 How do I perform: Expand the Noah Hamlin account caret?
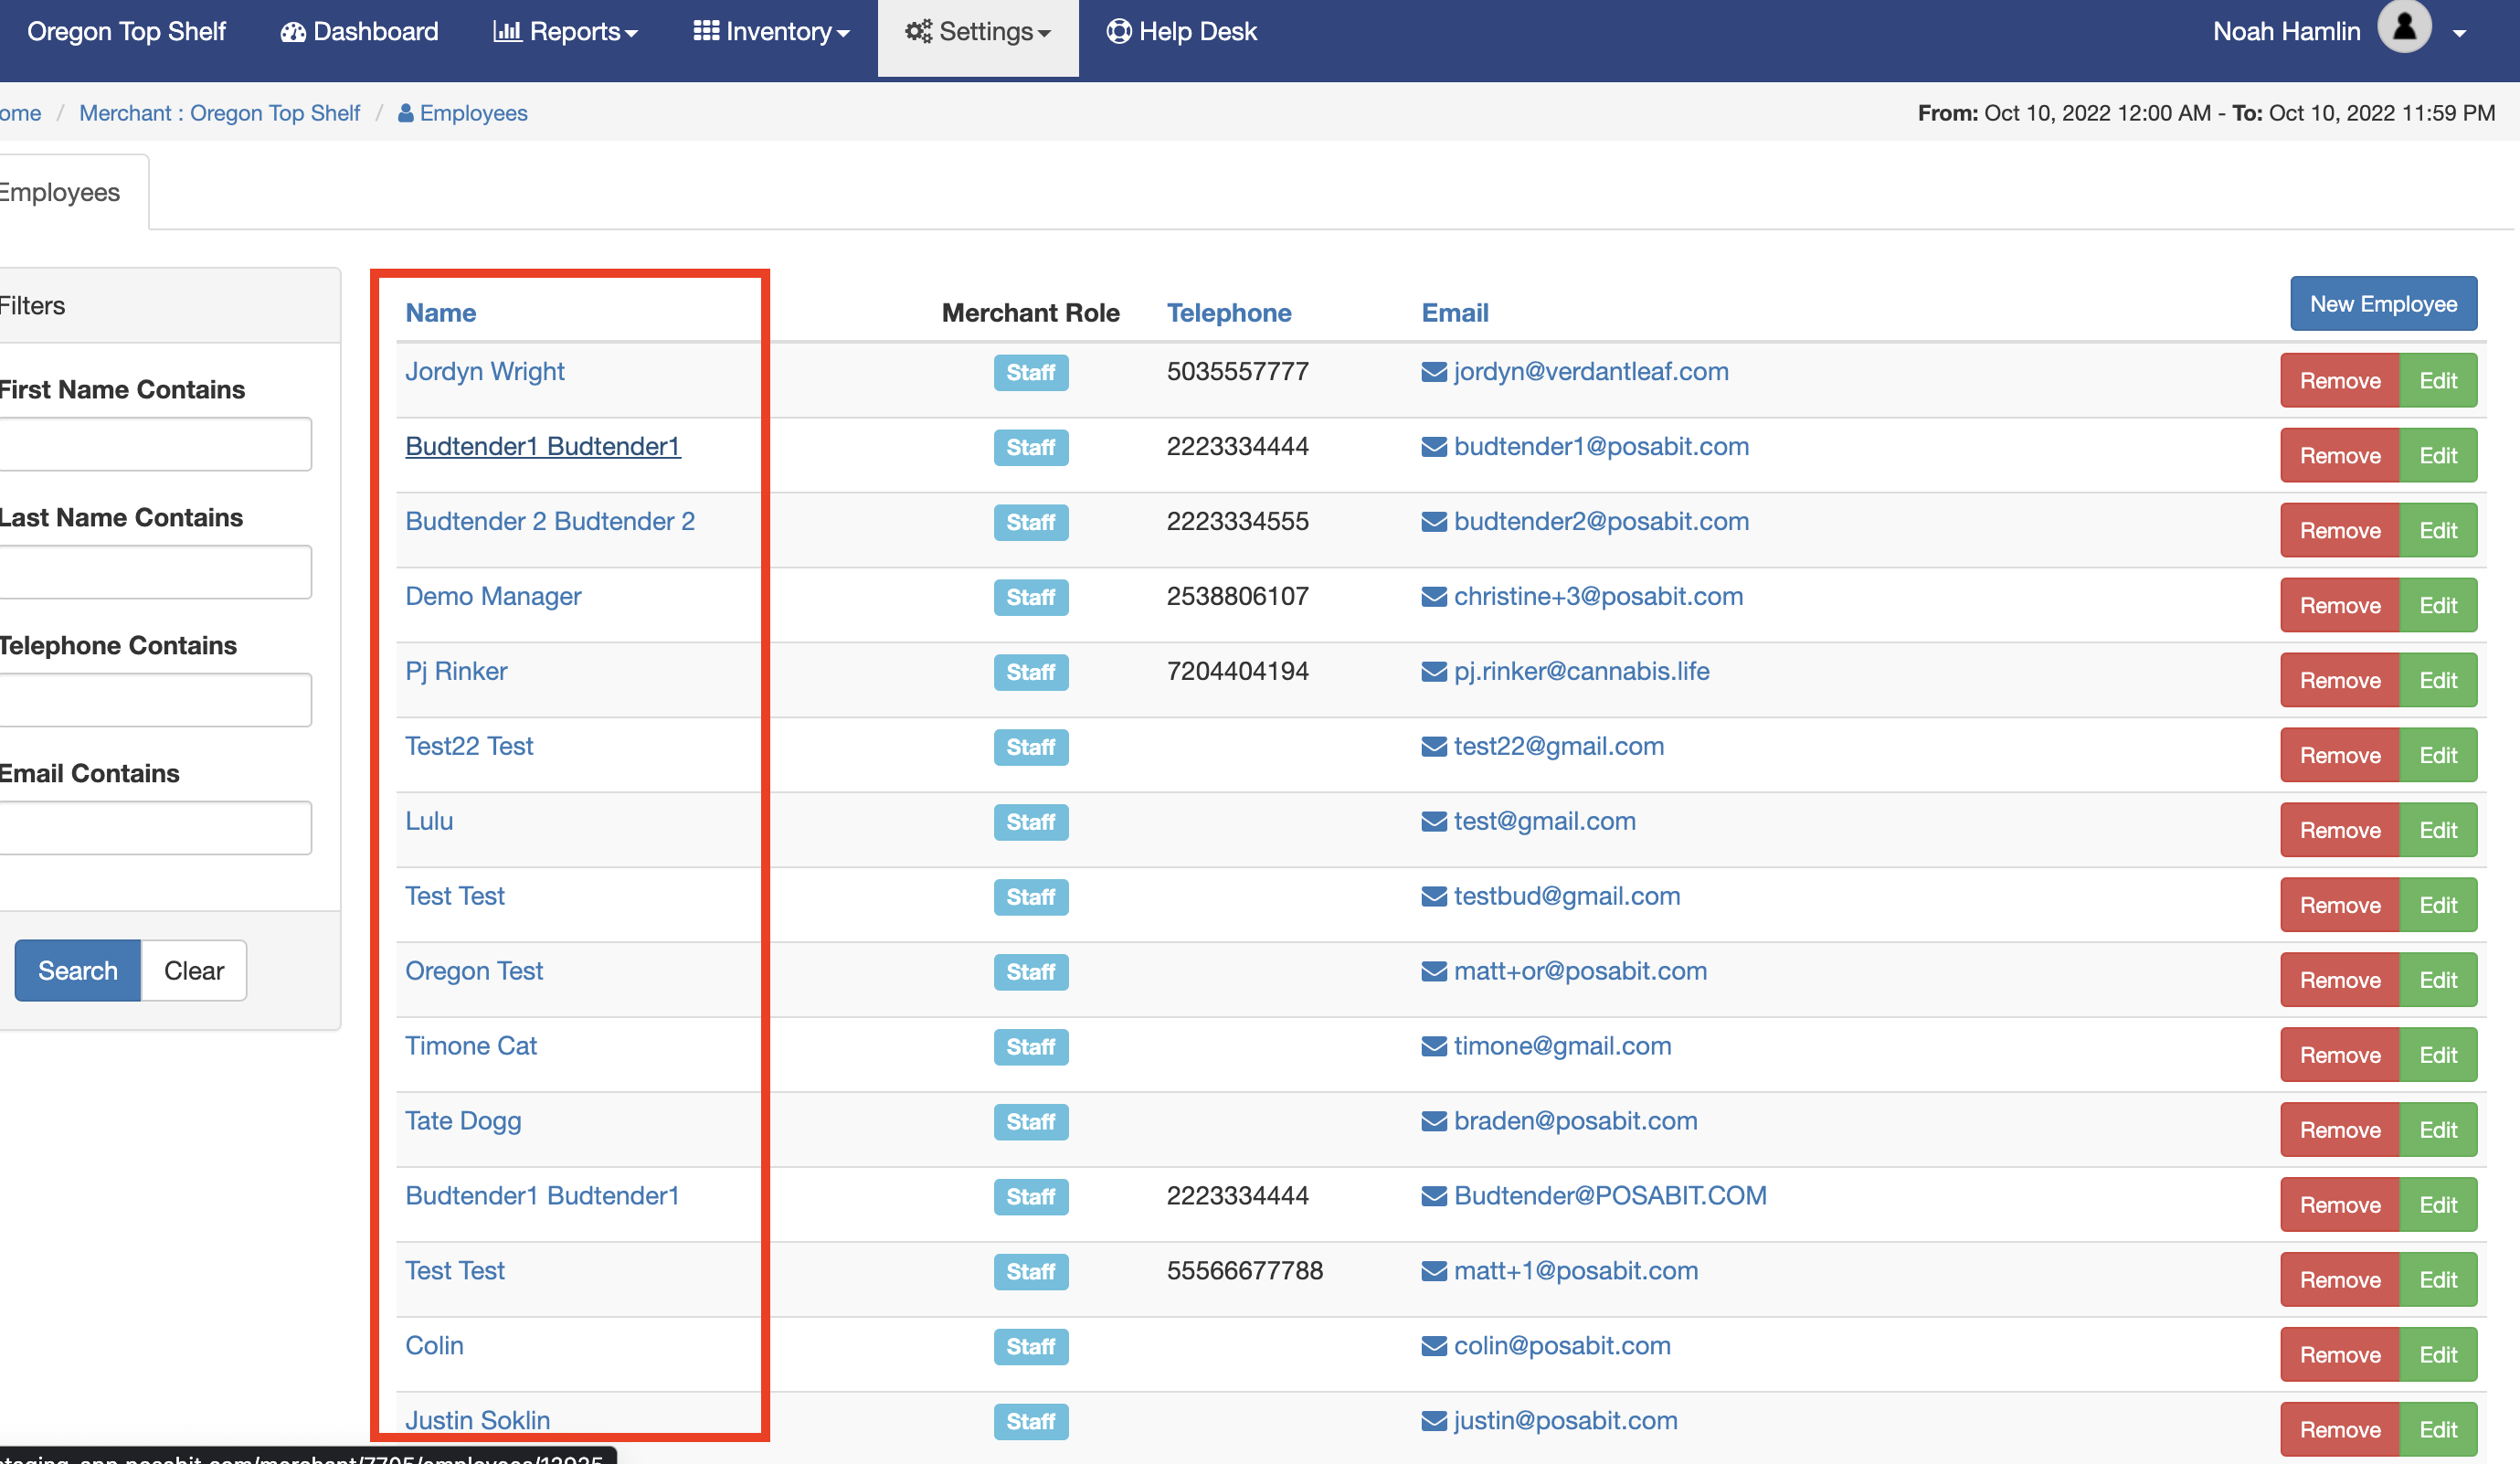(2459, 34)
